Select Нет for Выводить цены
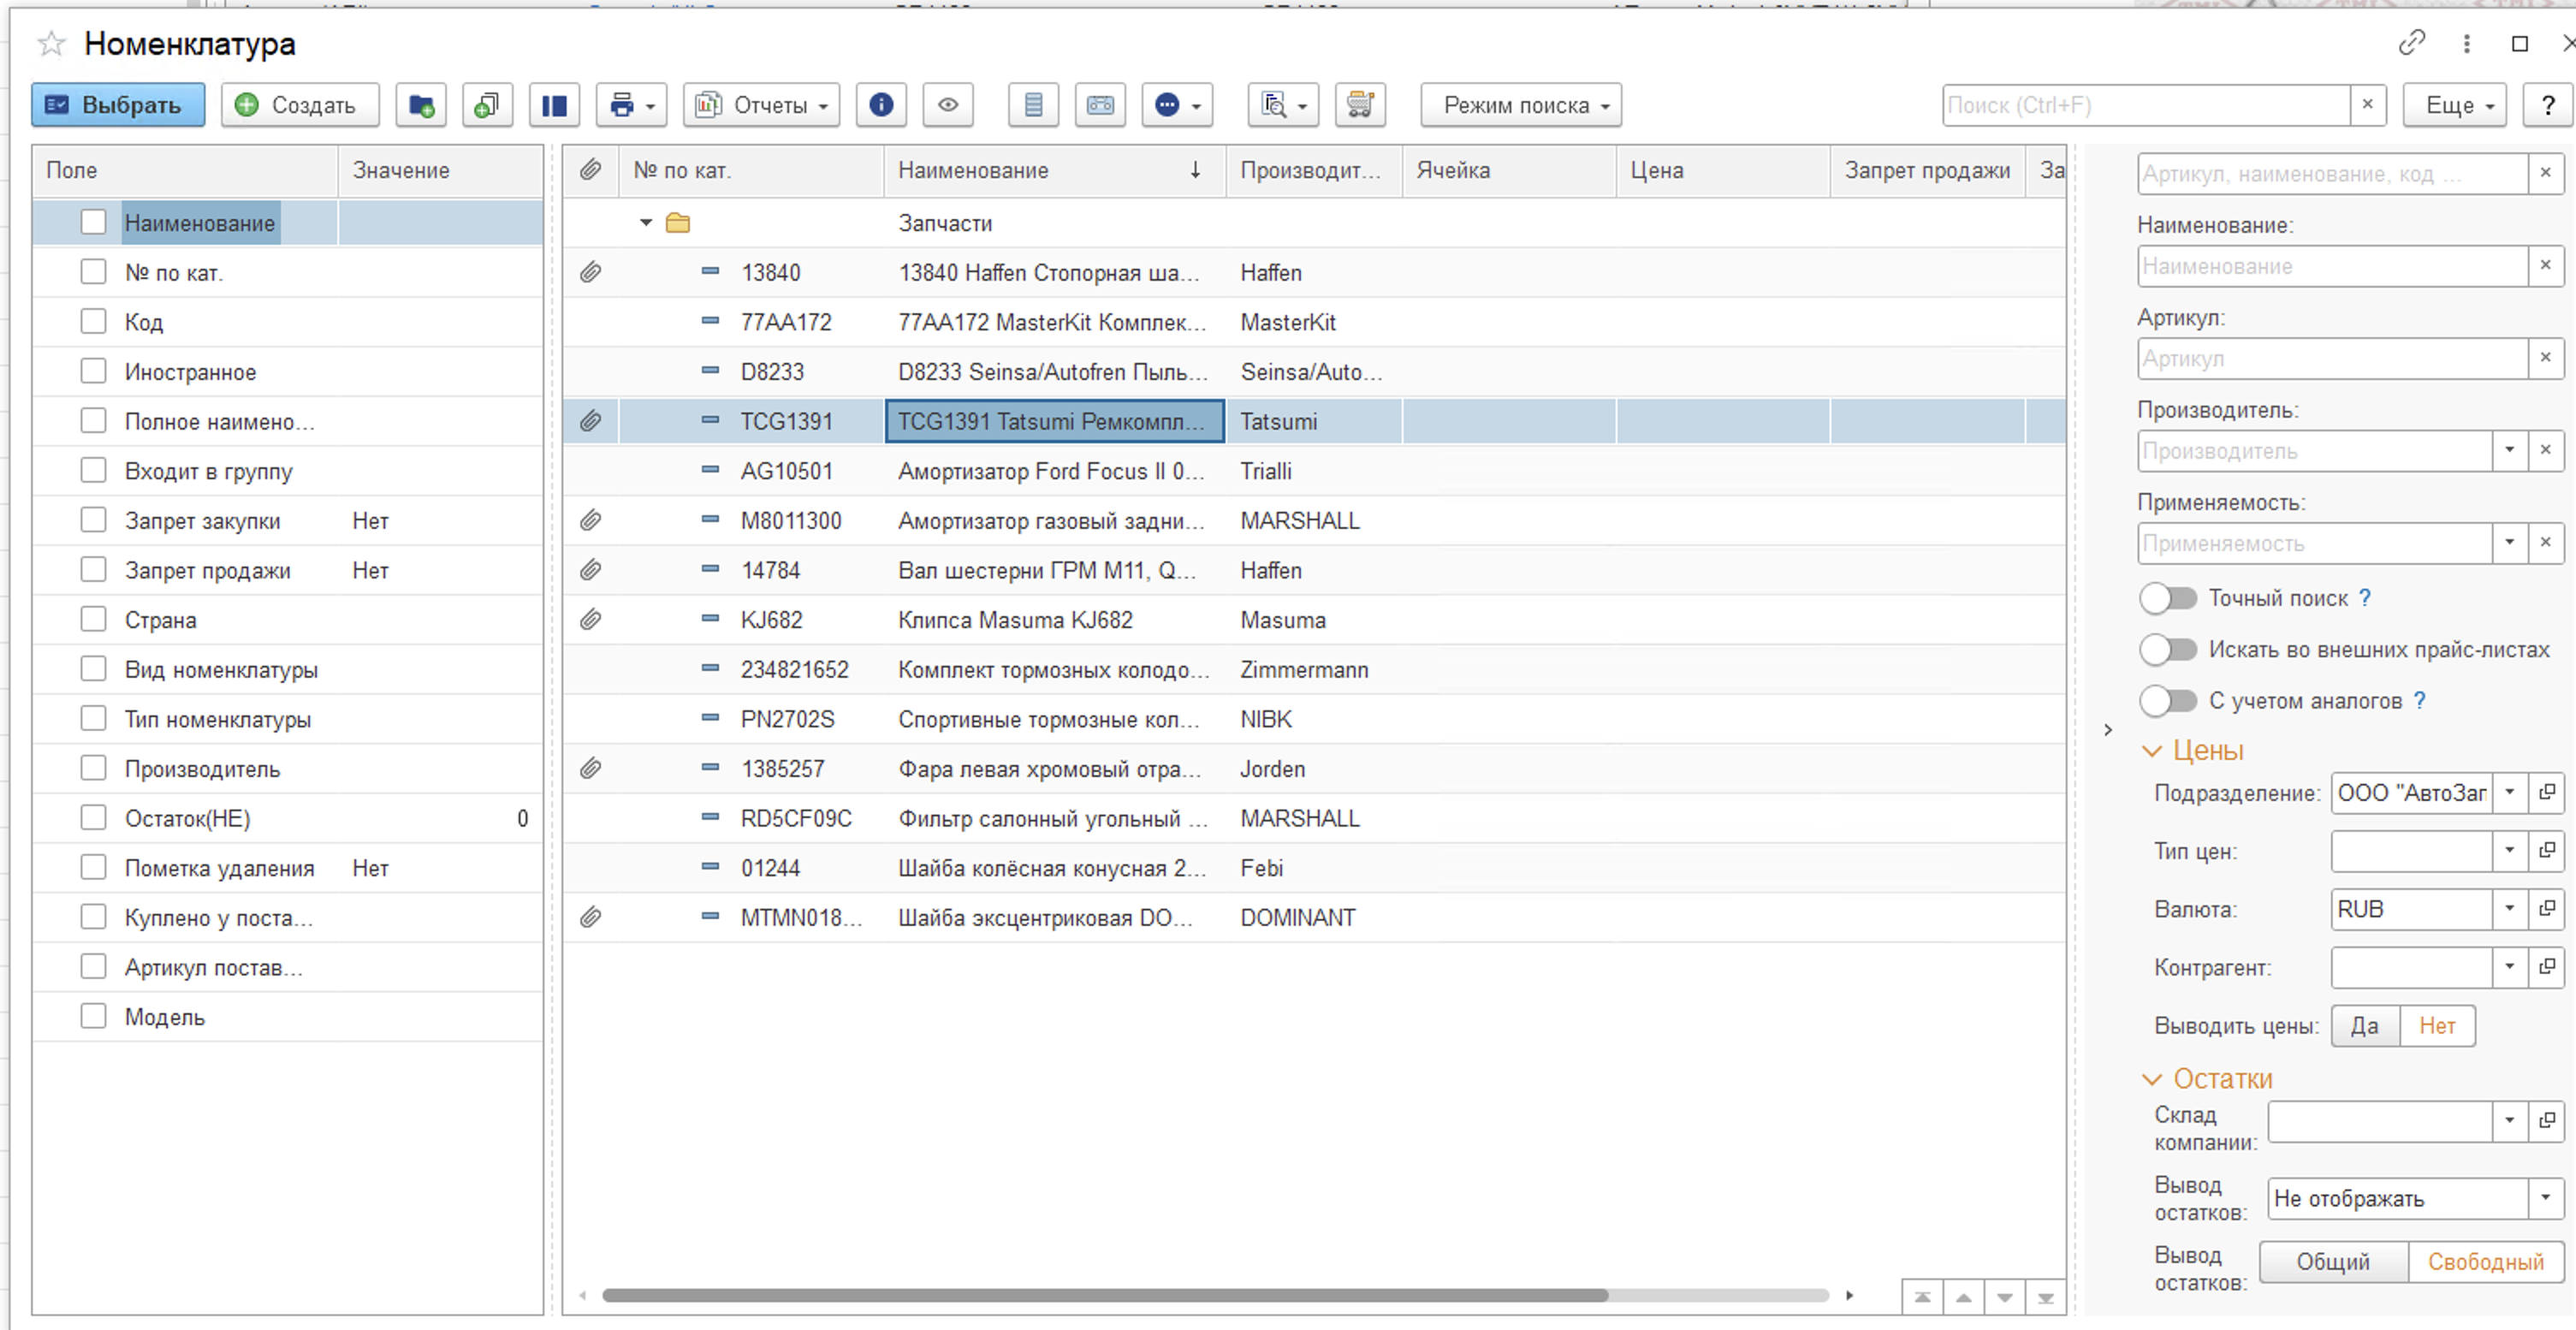The width and height of the screenshot is (2576, 1330). tap(2437, 1025)
